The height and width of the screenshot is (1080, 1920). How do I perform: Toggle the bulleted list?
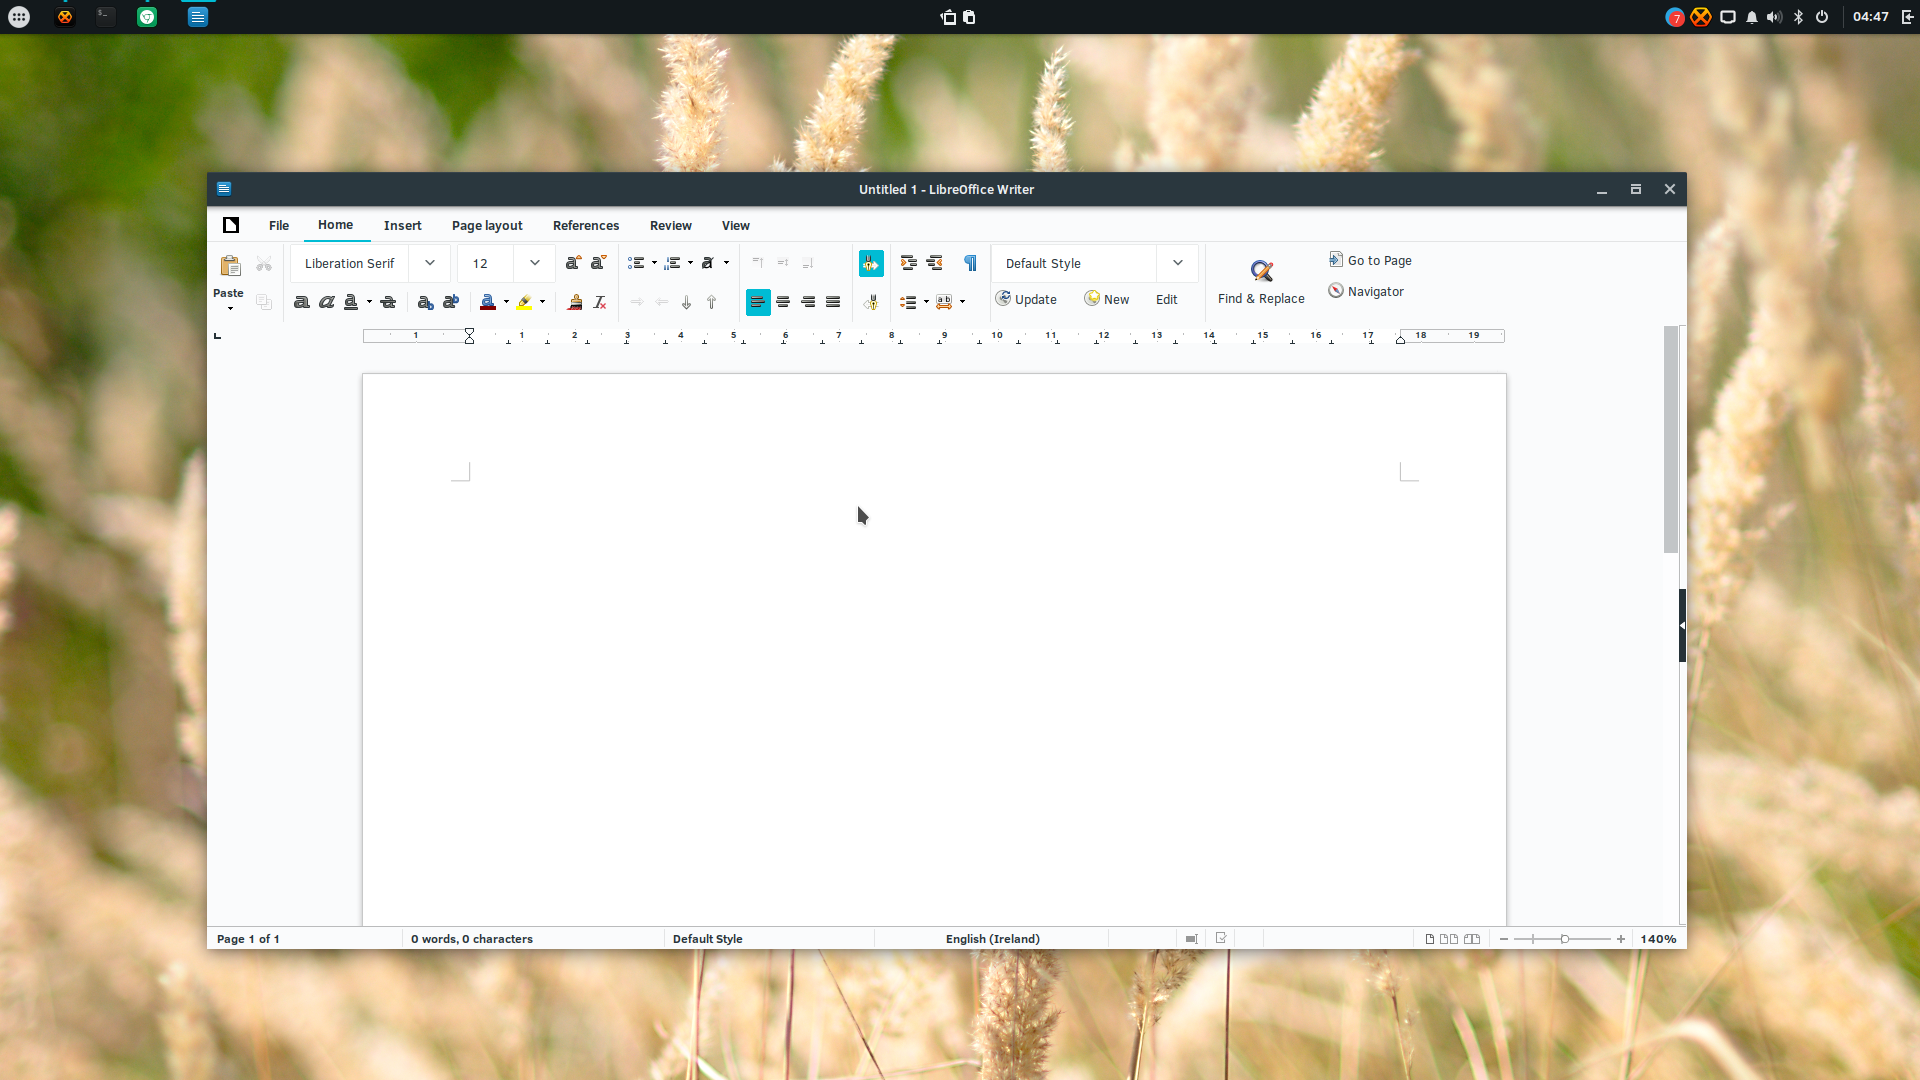(x=636, y=263)
